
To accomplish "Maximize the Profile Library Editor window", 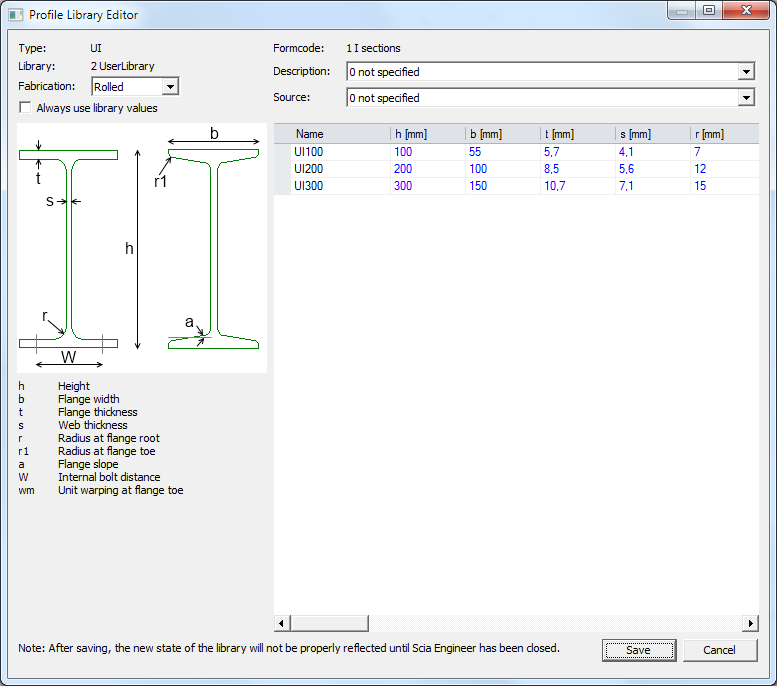I will pyautogui.click(x=709, y=10).
